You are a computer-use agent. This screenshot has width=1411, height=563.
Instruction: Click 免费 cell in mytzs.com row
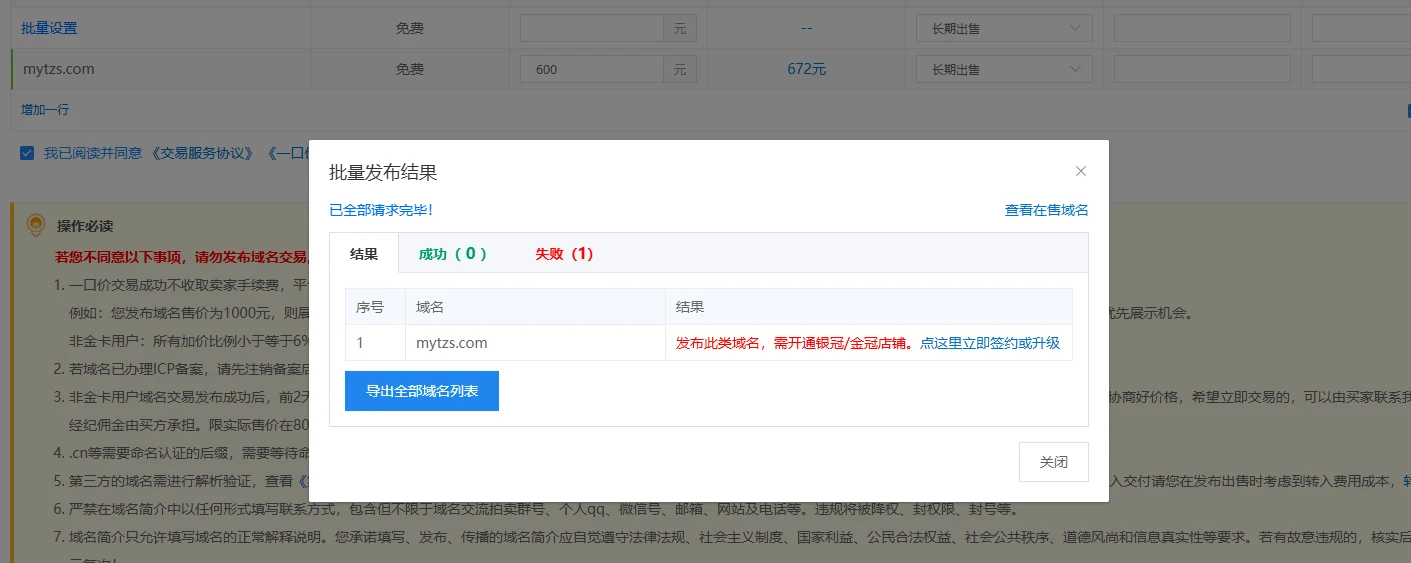tap(410, 69)
